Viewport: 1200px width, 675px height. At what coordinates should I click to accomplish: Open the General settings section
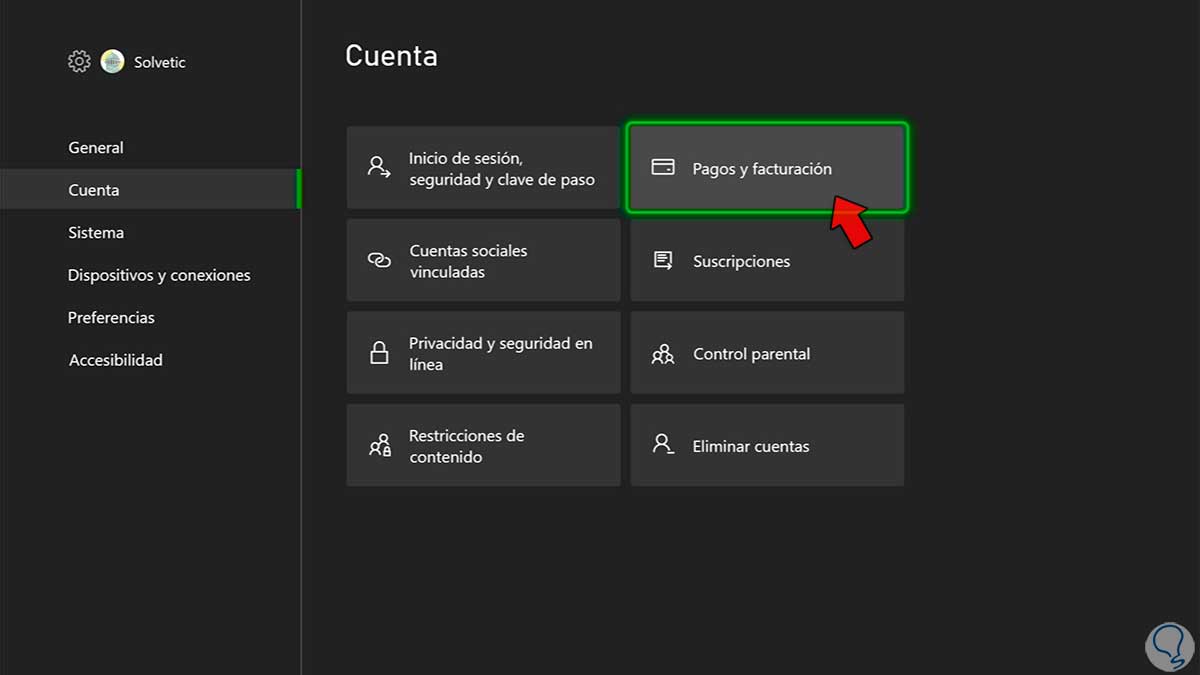pos(96,148)
